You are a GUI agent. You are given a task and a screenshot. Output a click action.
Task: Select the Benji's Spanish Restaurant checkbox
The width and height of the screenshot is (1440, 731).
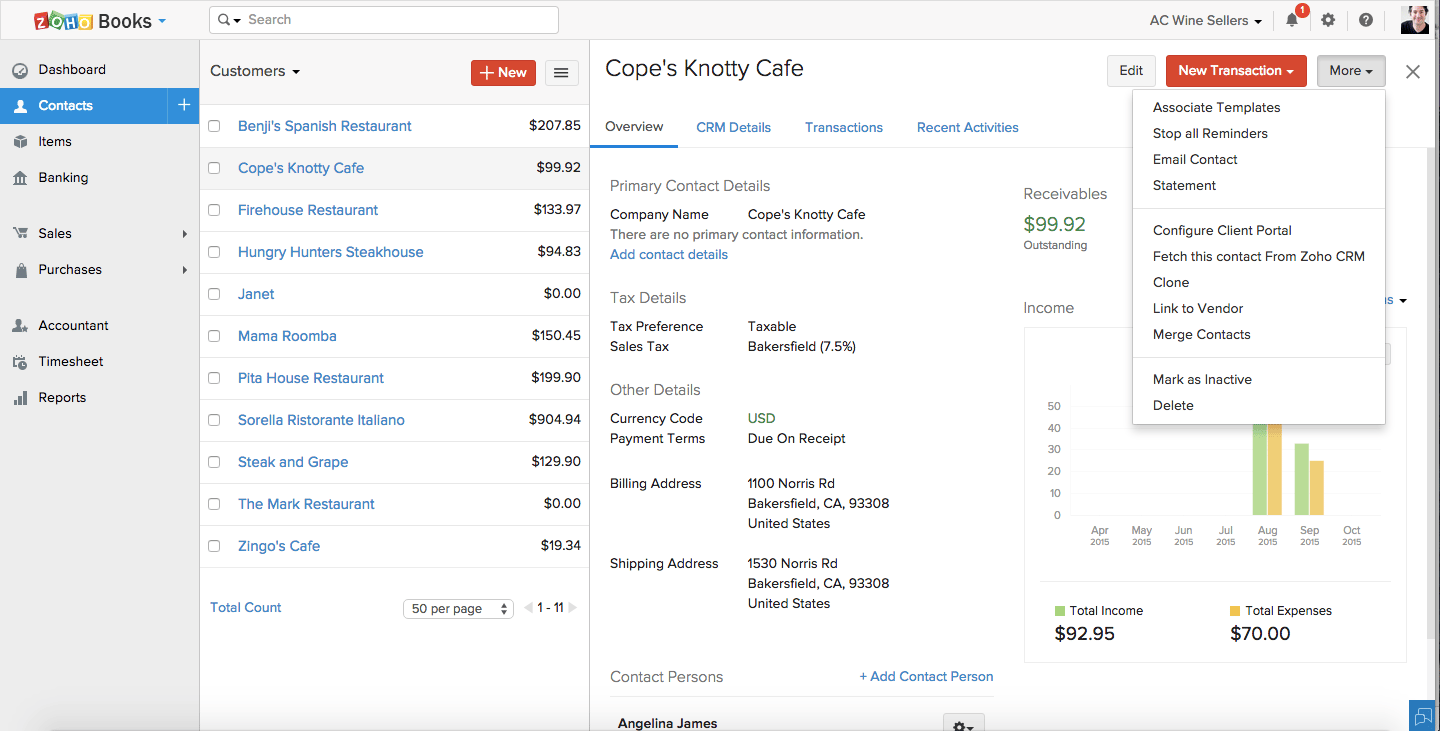[214, 126]
